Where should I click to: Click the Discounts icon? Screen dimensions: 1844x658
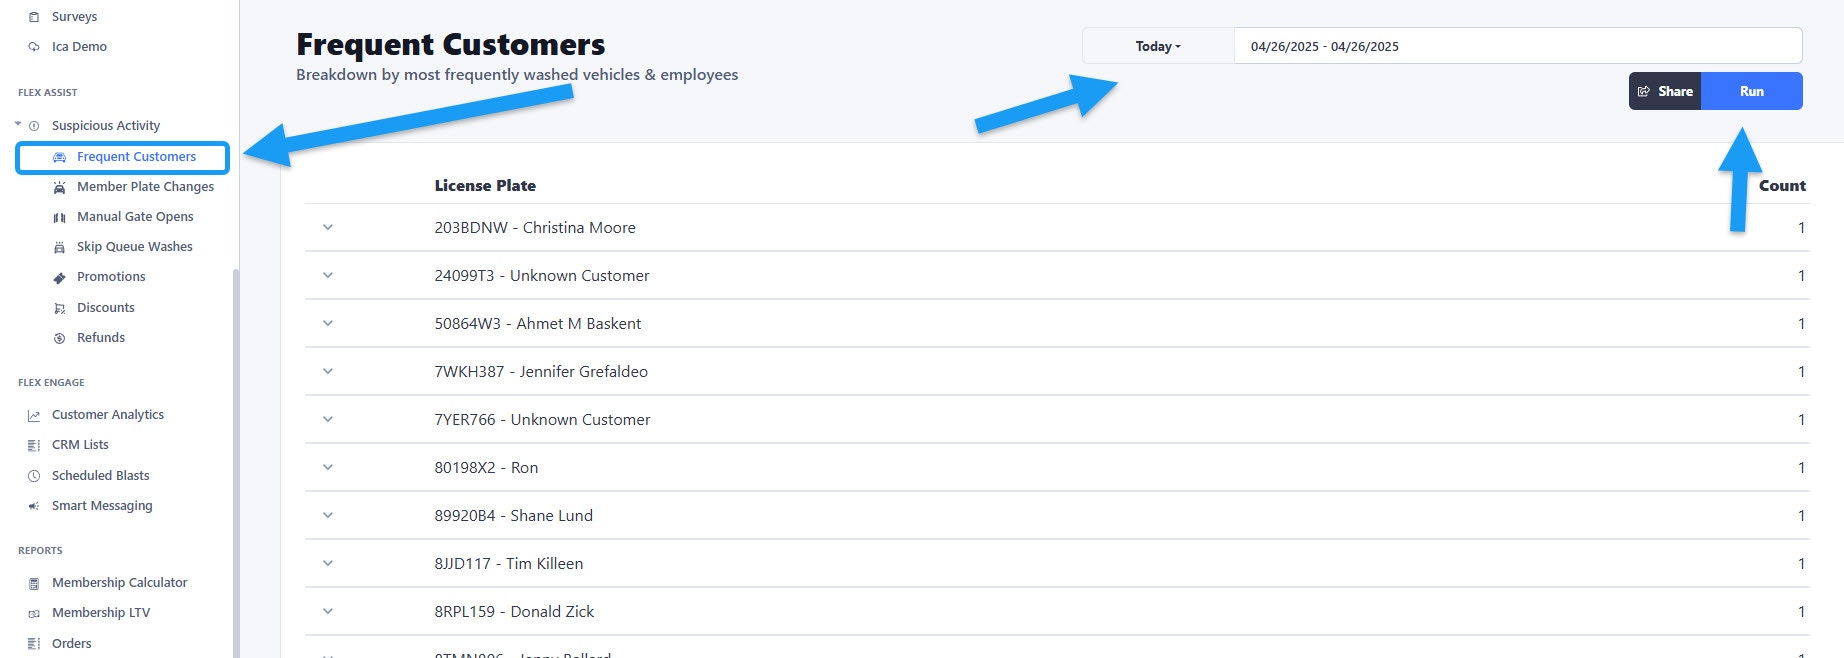click(x=59, y=308)
